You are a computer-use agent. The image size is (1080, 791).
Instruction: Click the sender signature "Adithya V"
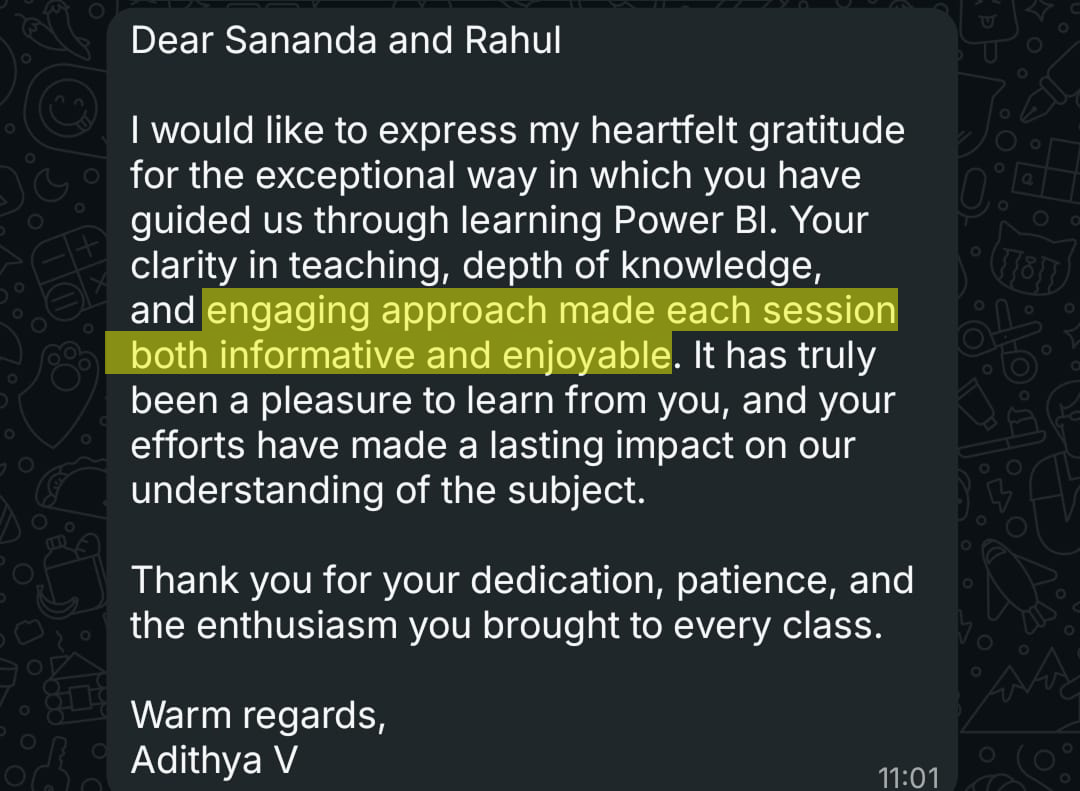click(214, 760)
